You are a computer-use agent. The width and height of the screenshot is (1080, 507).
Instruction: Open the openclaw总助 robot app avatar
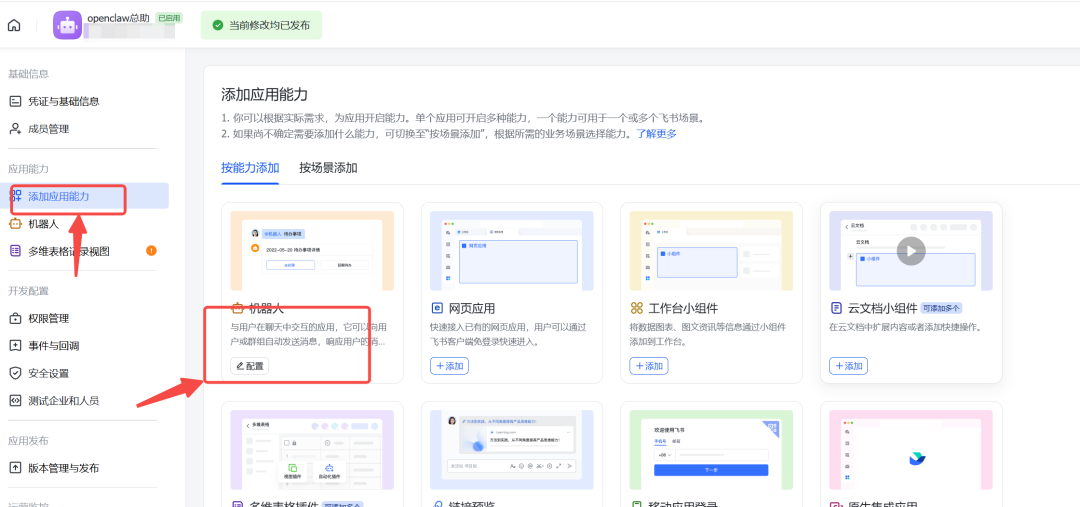point(68,25)
